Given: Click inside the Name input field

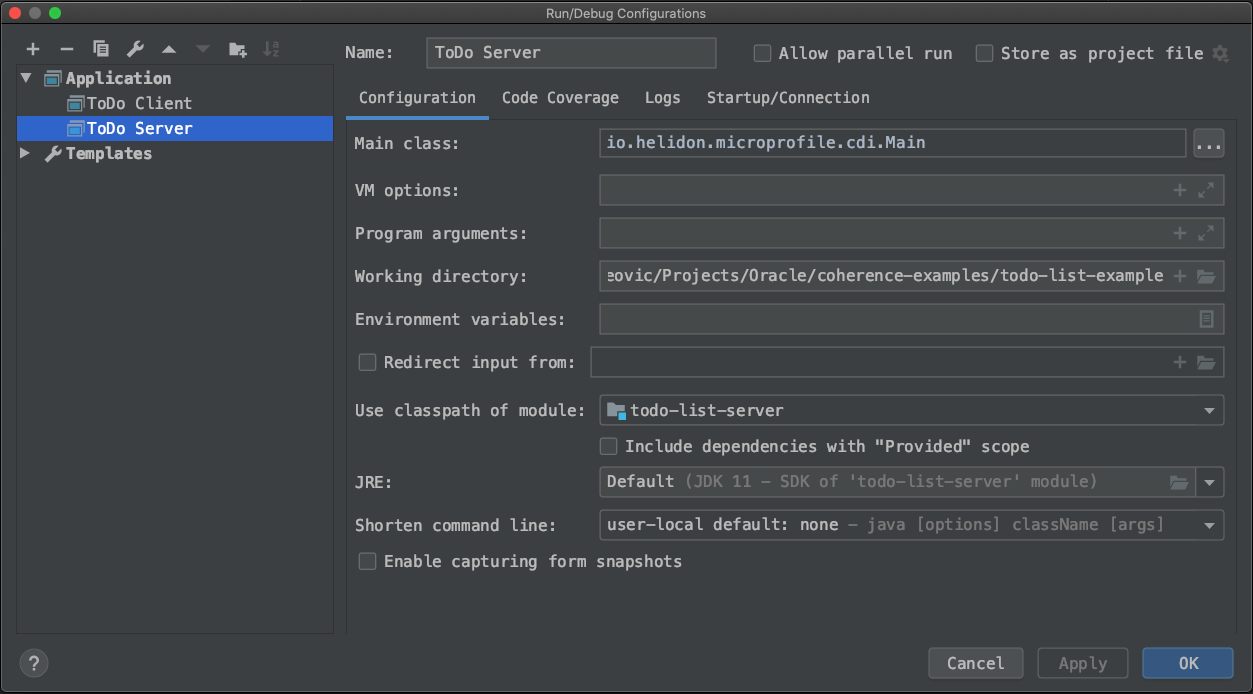Looking at the screenshot, I should 570,52.
